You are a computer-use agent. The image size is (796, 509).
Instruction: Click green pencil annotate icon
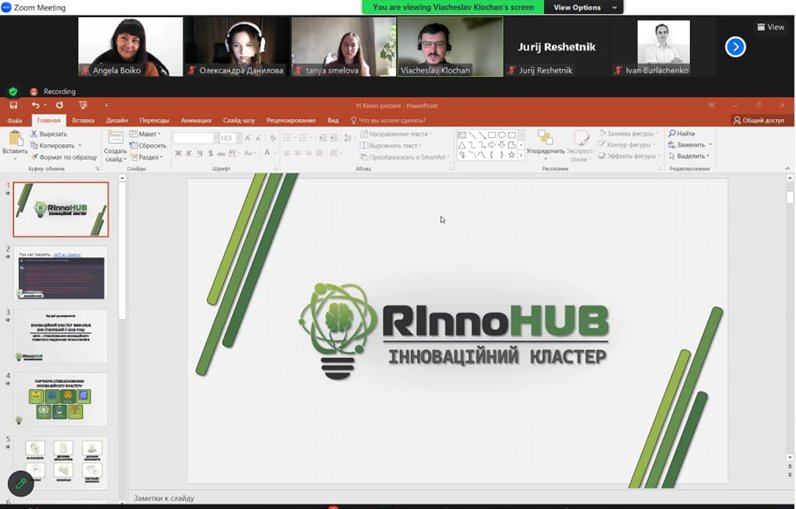click(x=21, y=483)
